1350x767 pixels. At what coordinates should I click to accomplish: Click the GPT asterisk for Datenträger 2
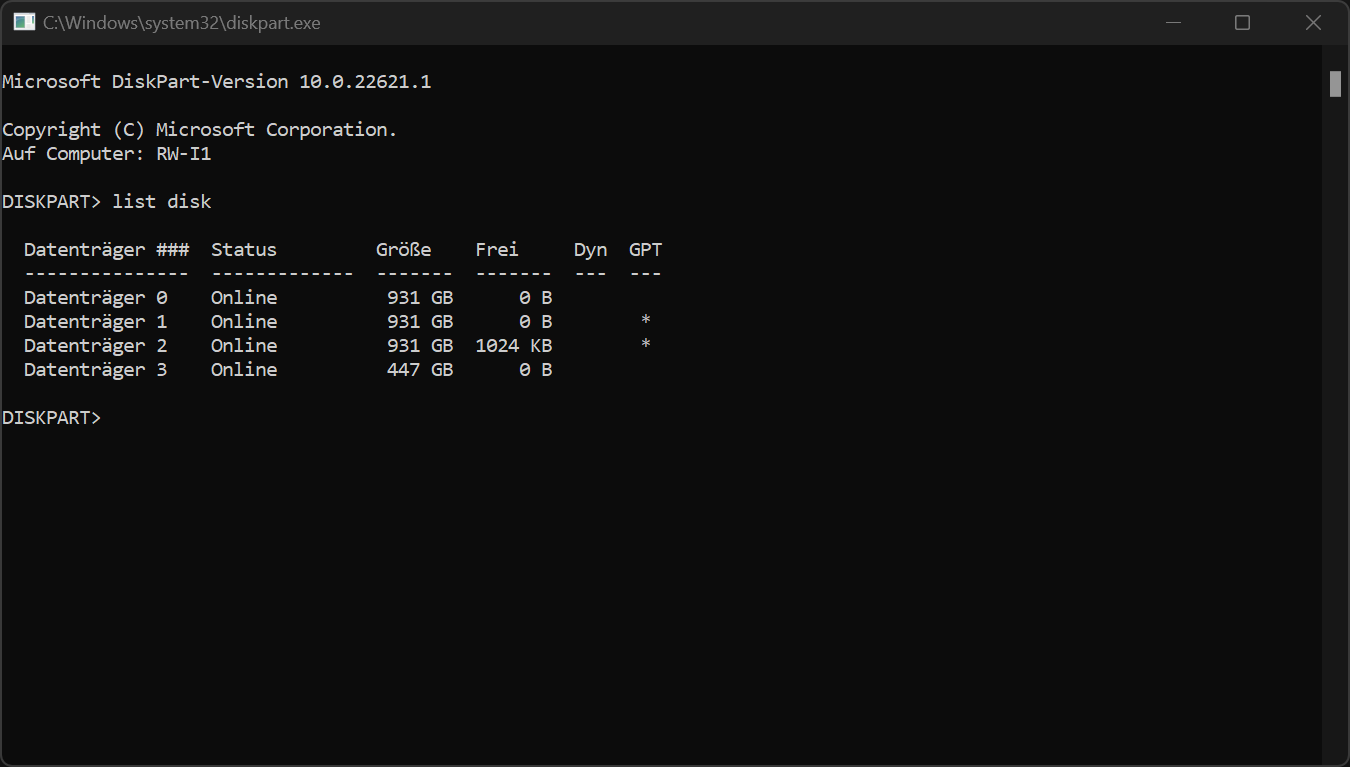click(646, 344)
